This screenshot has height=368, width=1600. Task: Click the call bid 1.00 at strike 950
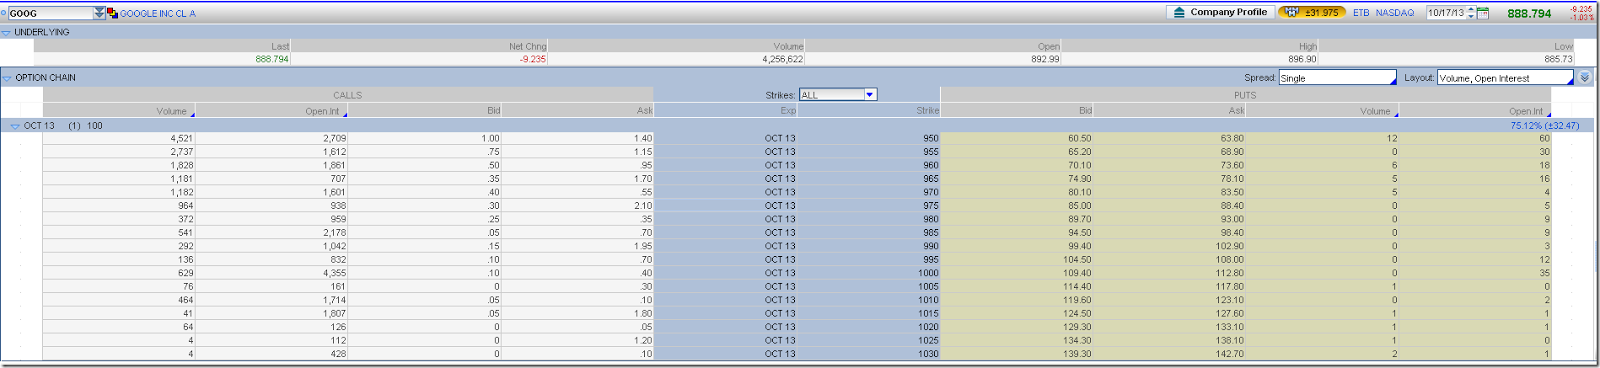coord(491,138)
